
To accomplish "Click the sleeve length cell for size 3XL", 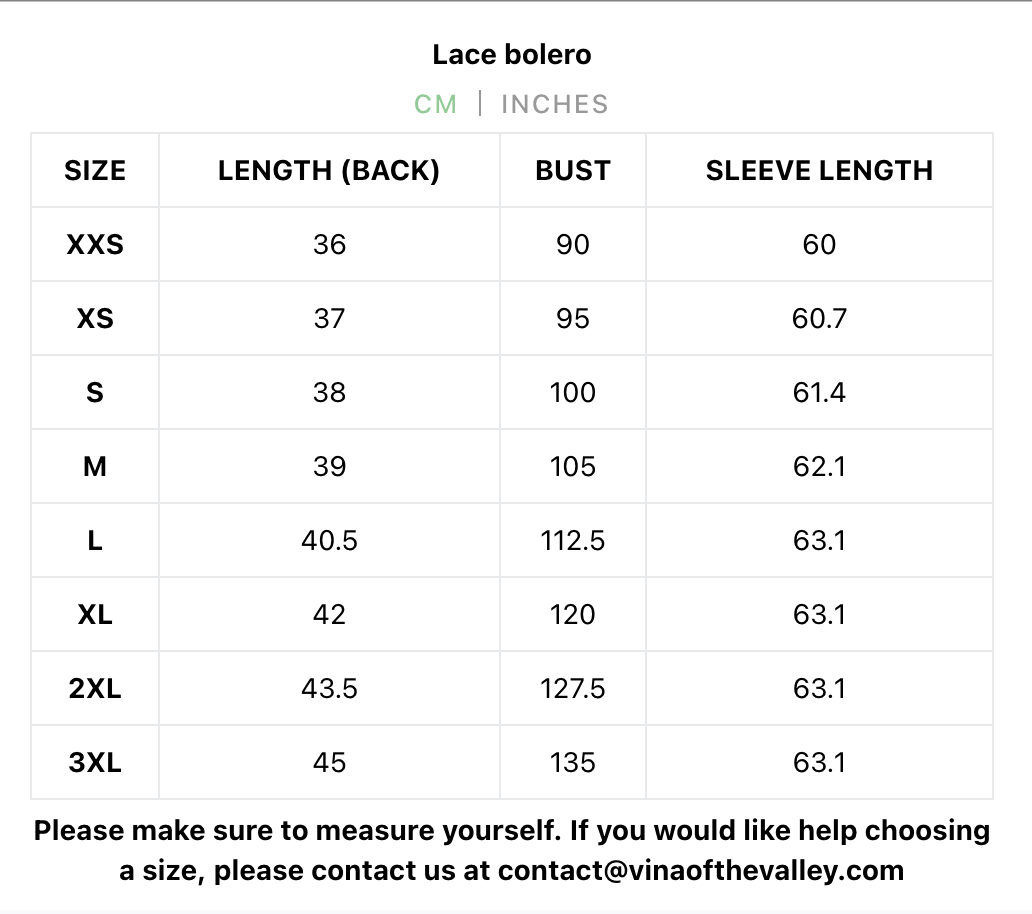I will pyautogui.click(x=819, y=763).
